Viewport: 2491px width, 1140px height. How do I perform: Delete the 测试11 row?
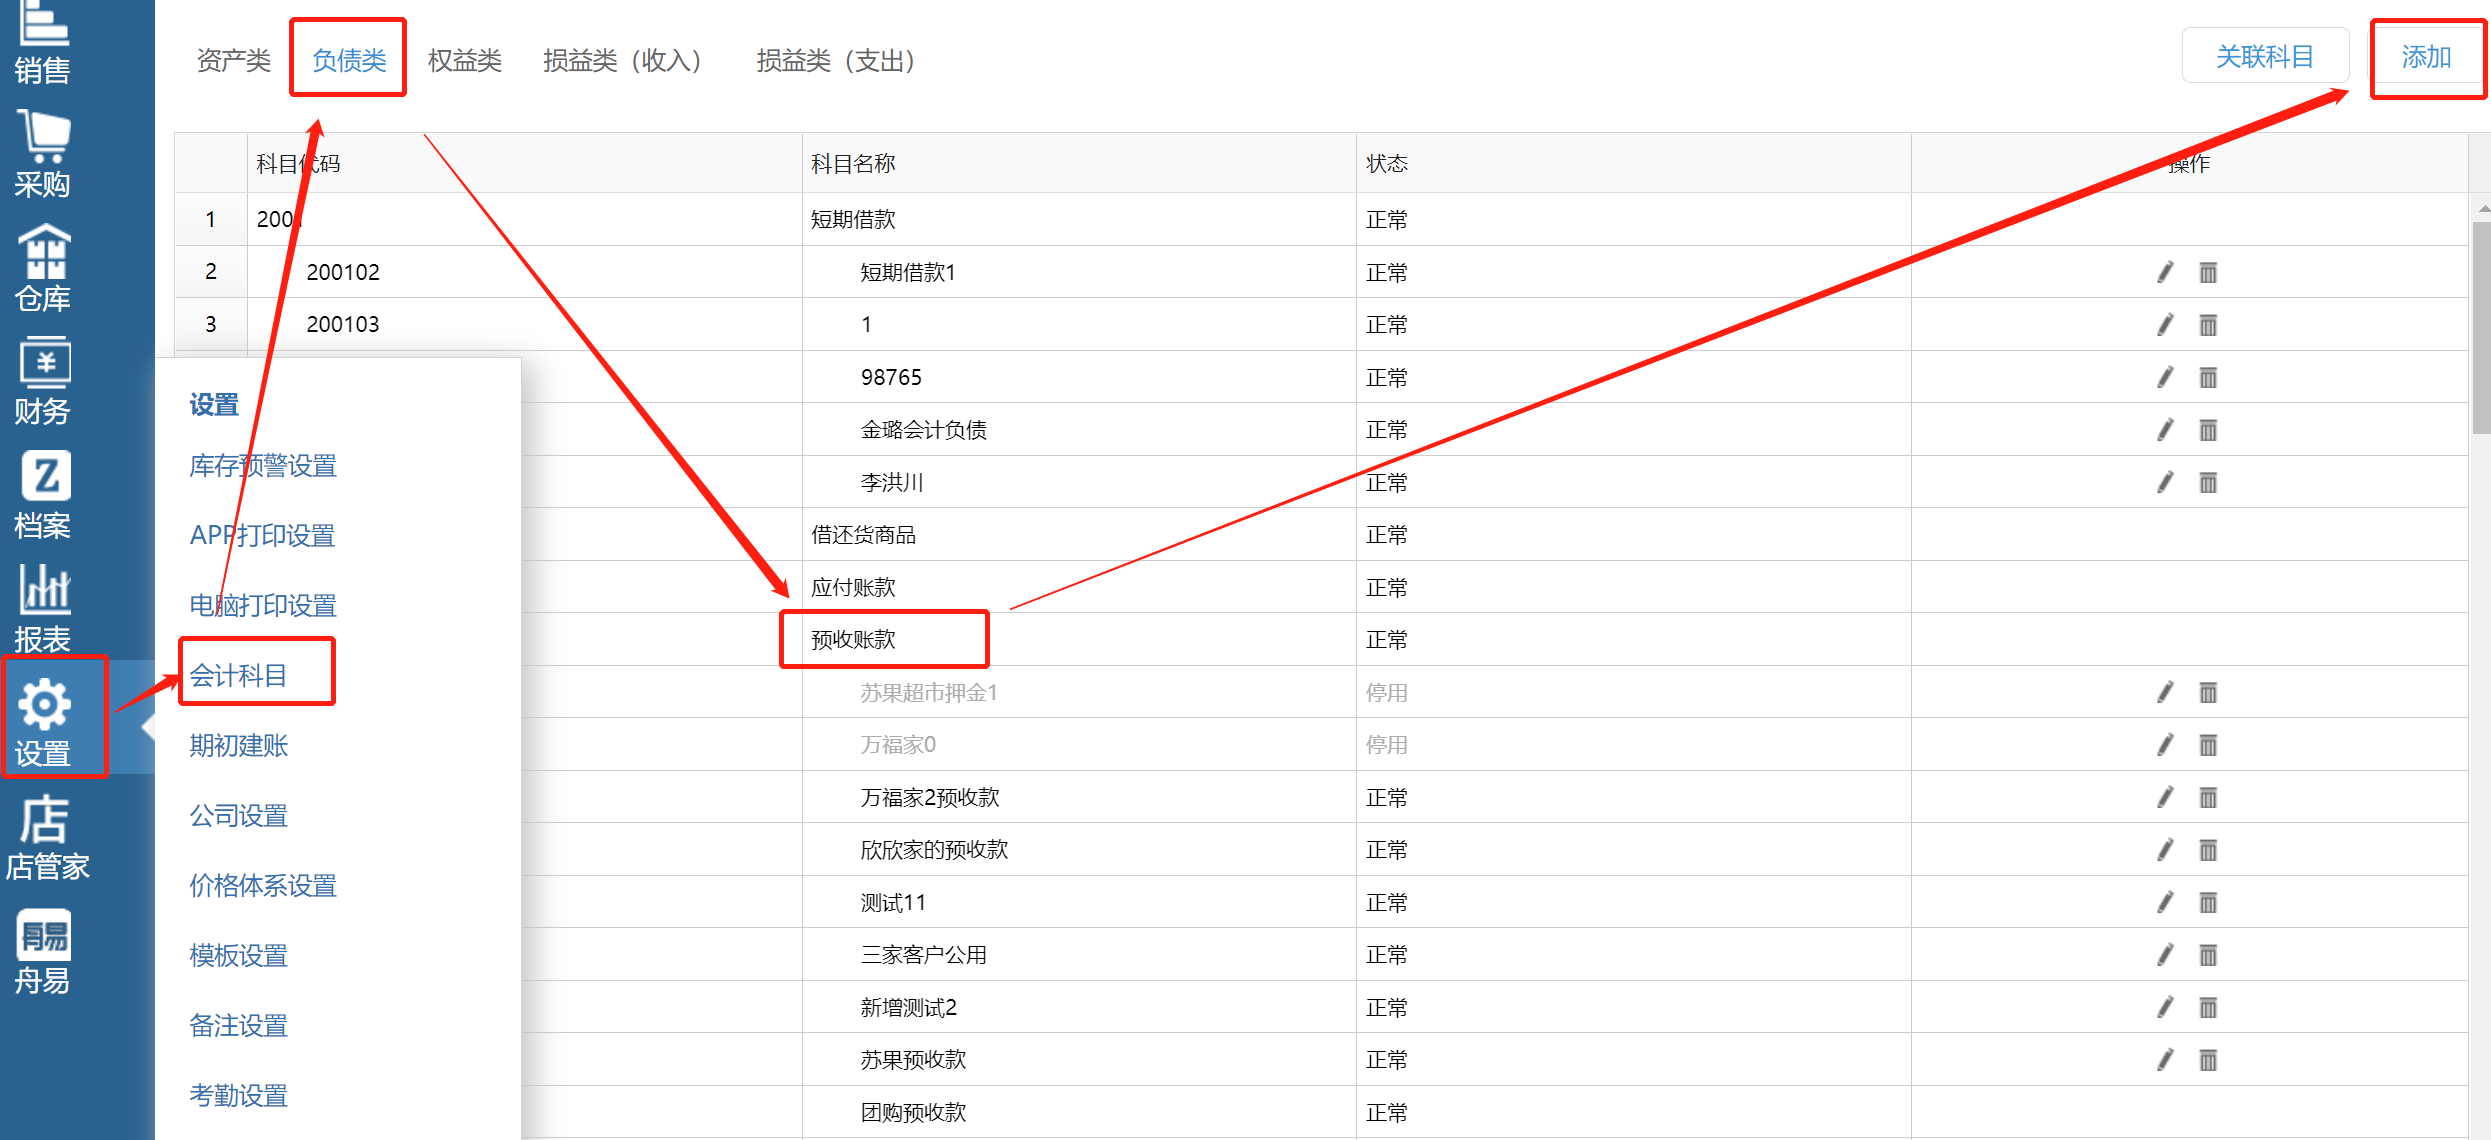2208,902
